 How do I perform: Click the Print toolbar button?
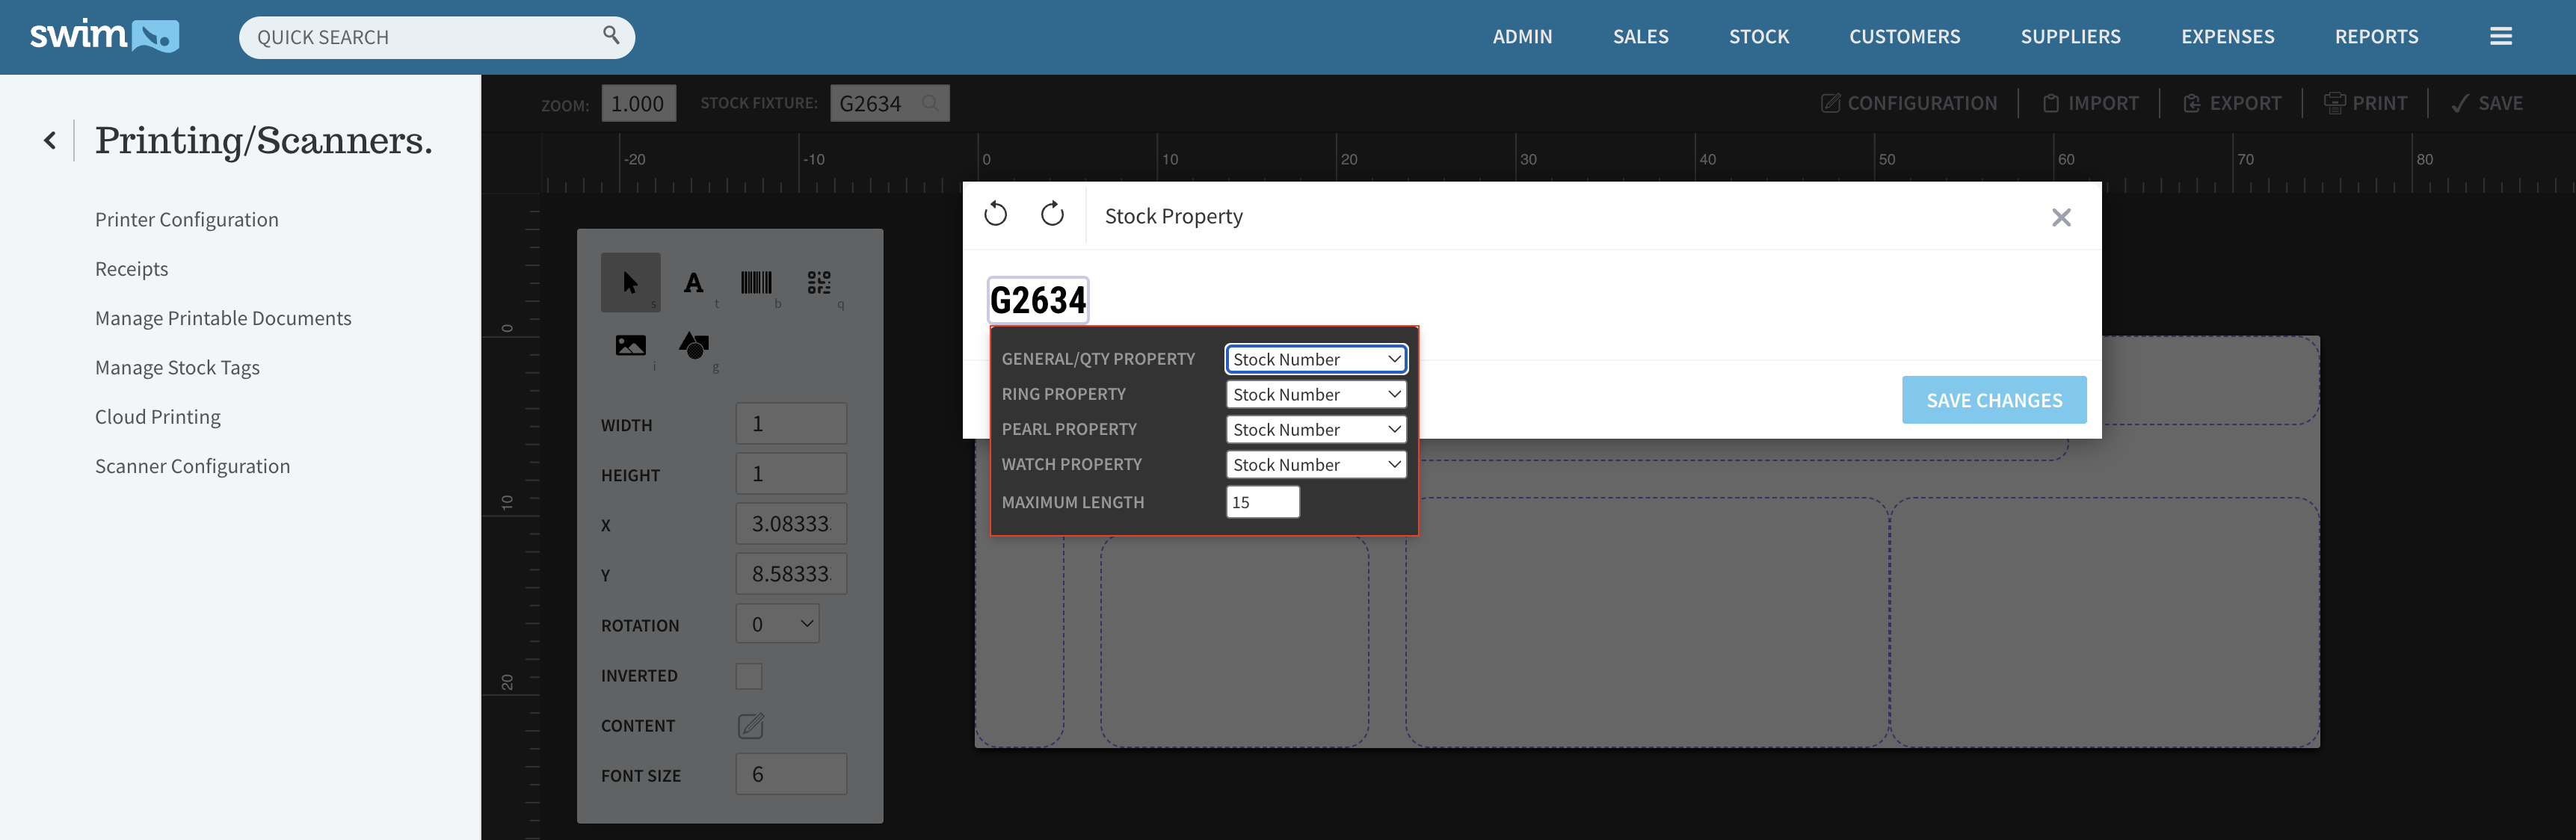pos(2365,103)
